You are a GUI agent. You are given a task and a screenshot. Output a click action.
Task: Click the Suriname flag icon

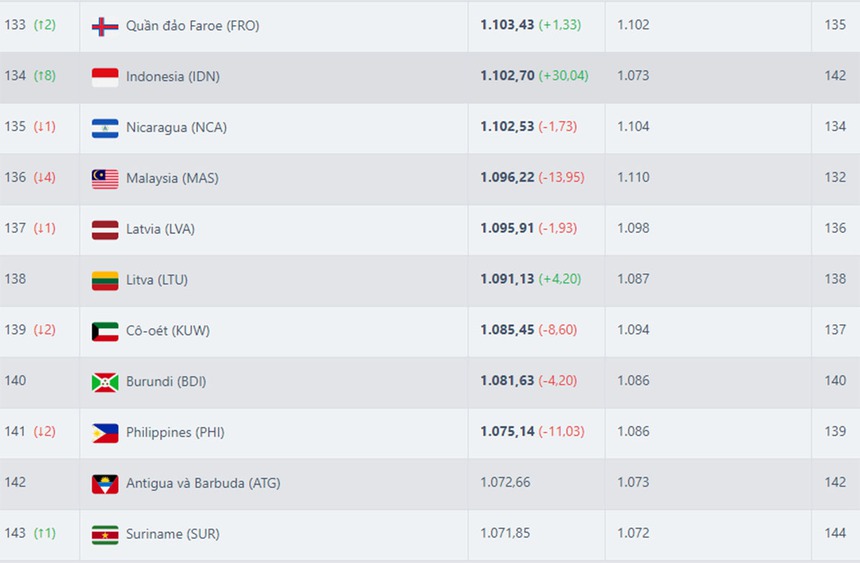point(105,534)
